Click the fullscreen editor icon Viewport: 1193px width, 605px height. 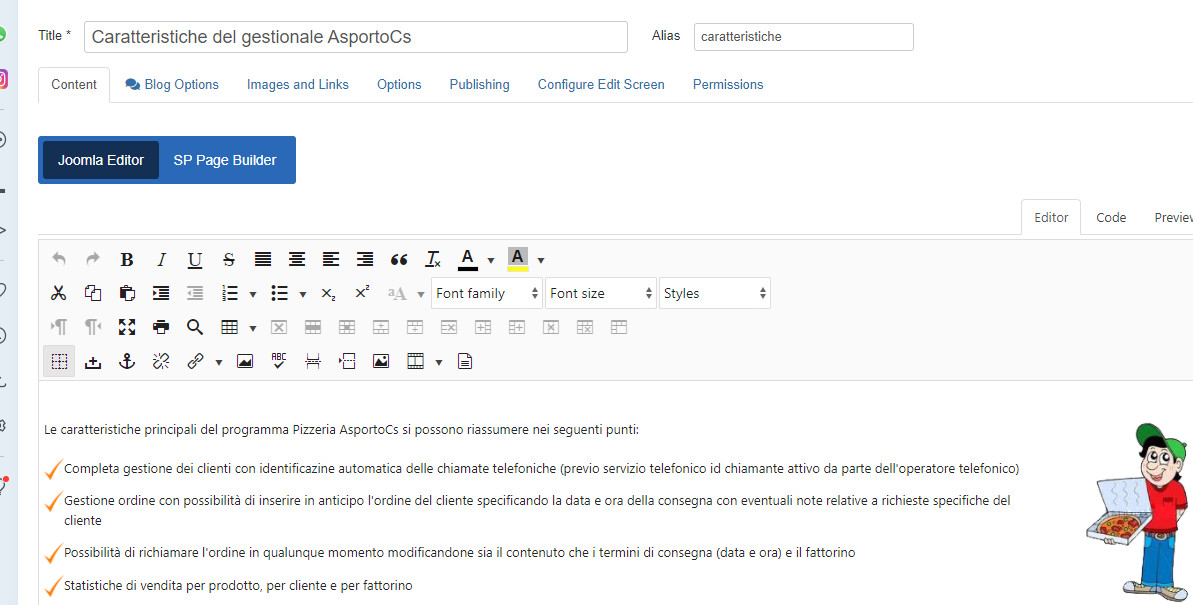(127, 327)
